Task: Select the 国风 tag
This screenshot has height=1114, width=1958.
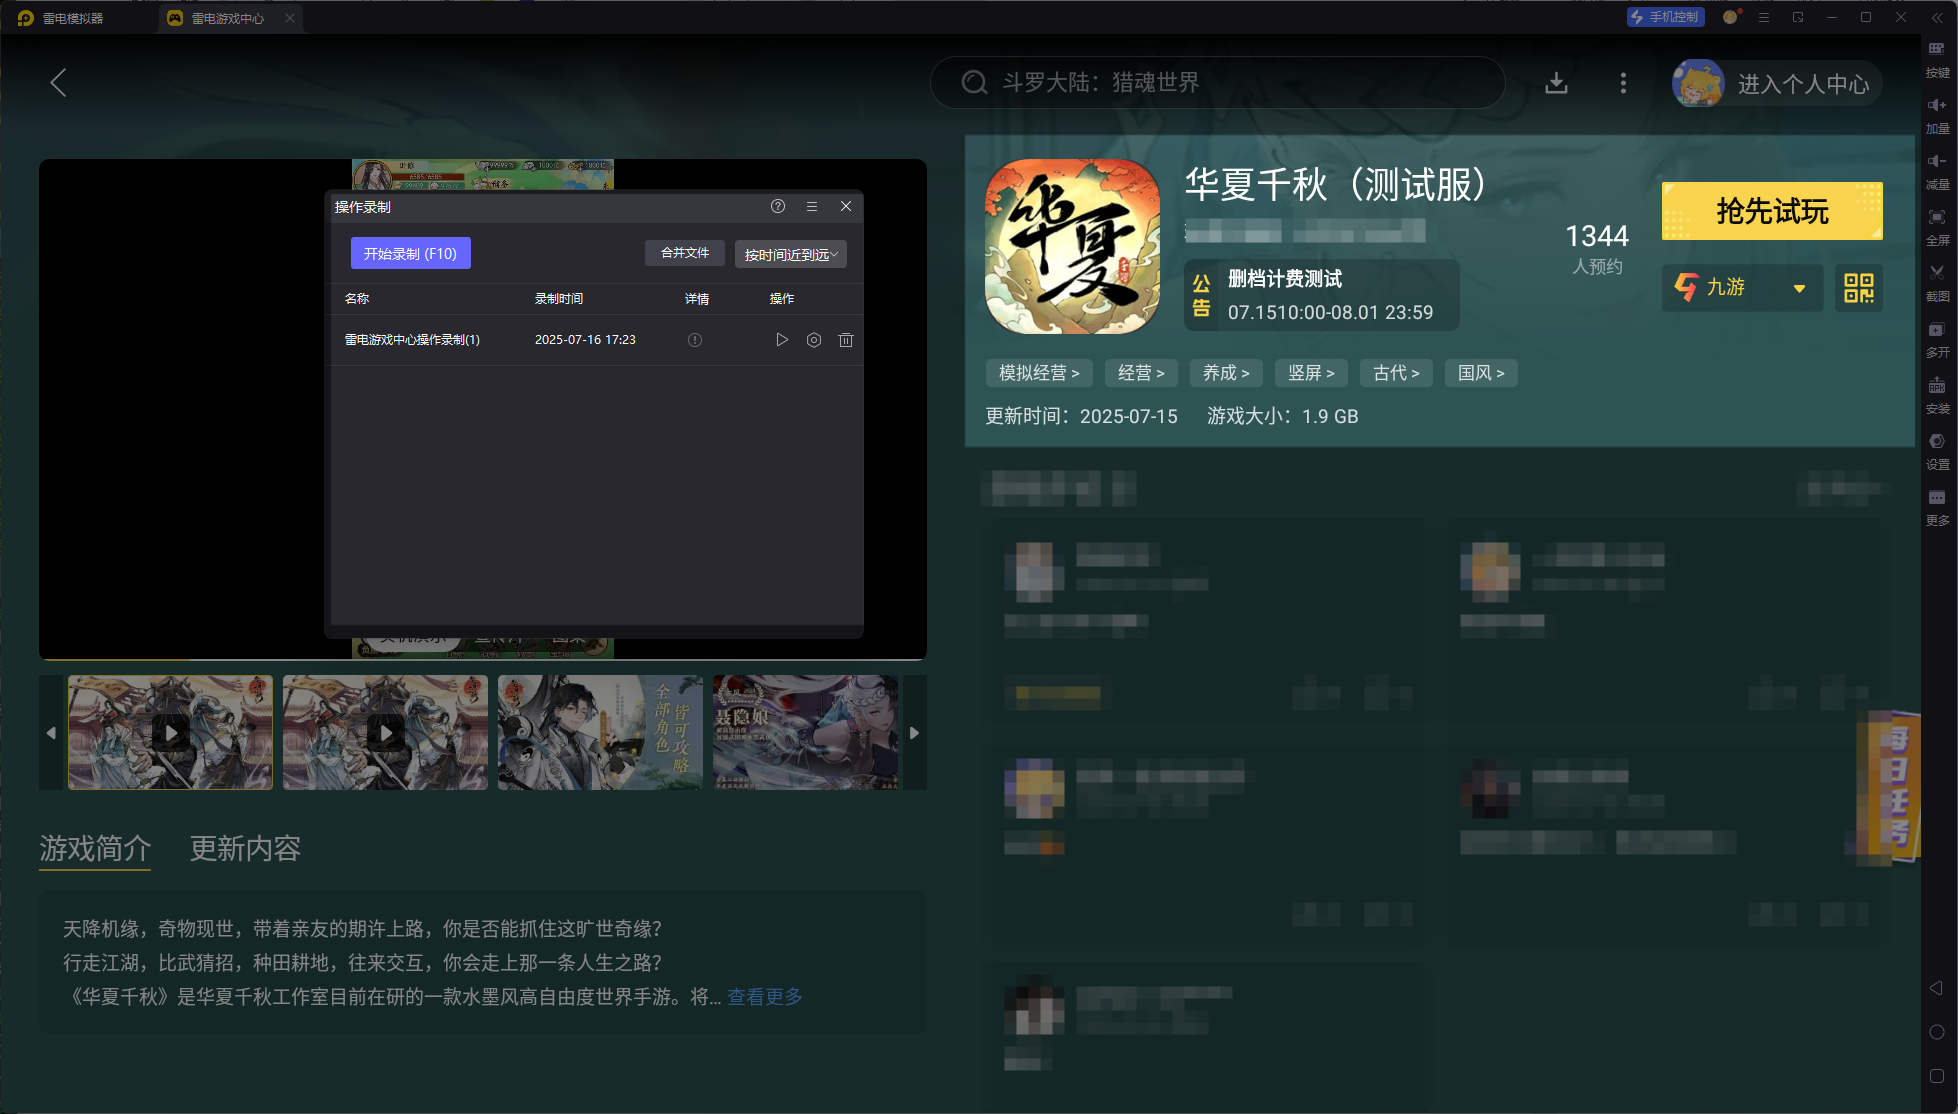Action: (1481, 373)
